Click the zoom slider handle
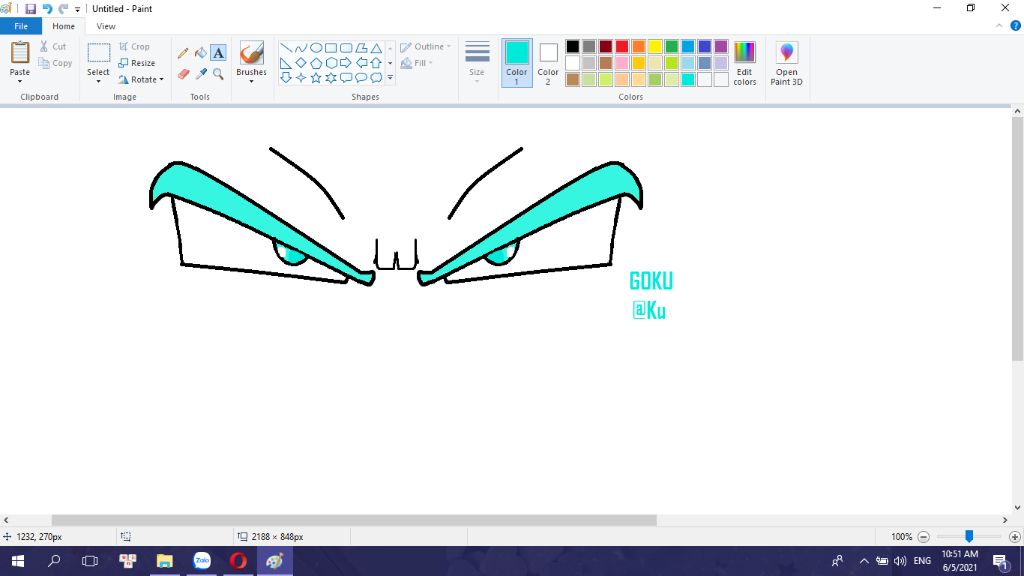 [x=969, y=536]
